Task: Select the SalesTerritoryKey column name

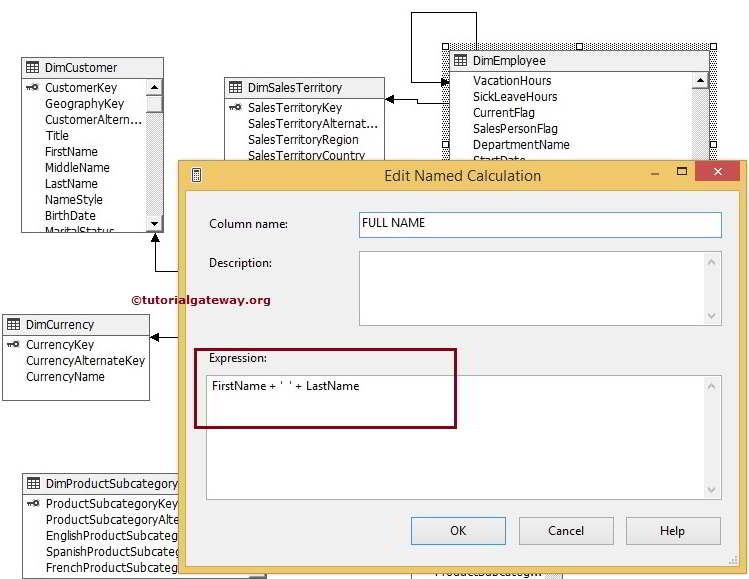Action: 295,107
